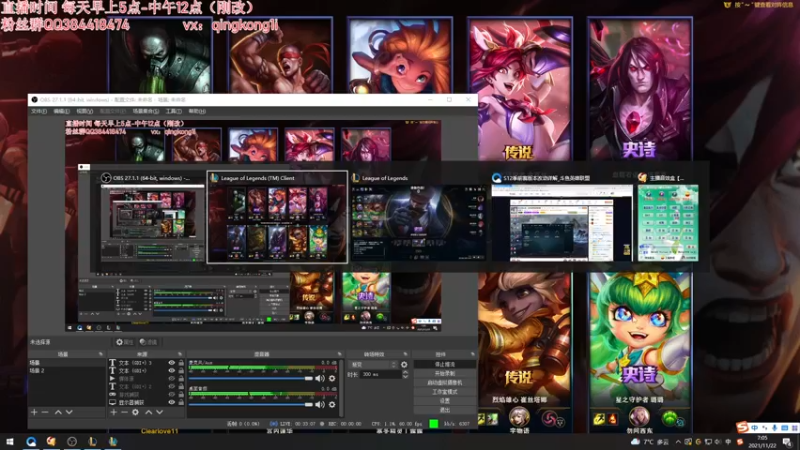
Task: Click the start recording button
Action: click(444, 373)
